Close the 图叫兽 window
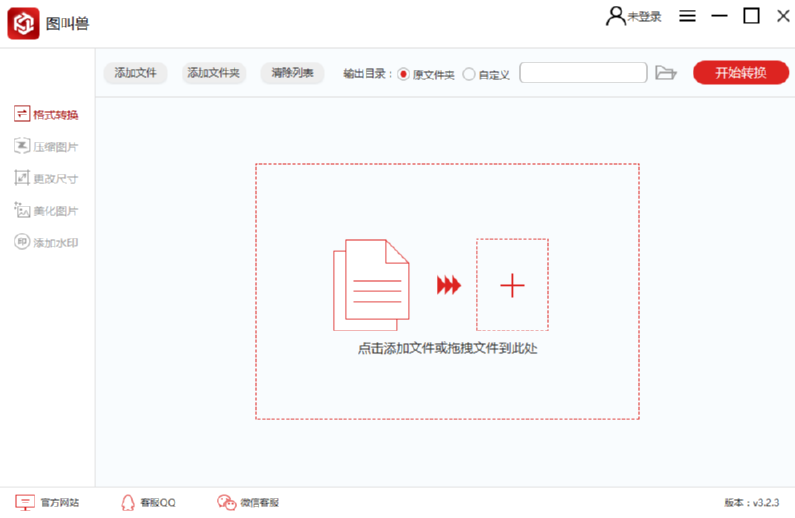Screen dimensions: 795x518 tap(783, 16)
